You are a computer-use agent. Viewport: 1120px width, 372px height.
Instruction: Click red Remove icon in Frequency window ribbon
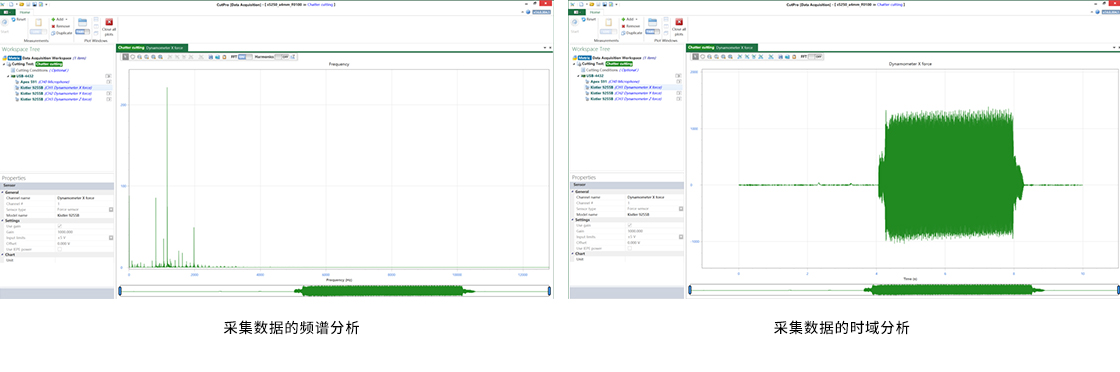[x=53, y=26]
